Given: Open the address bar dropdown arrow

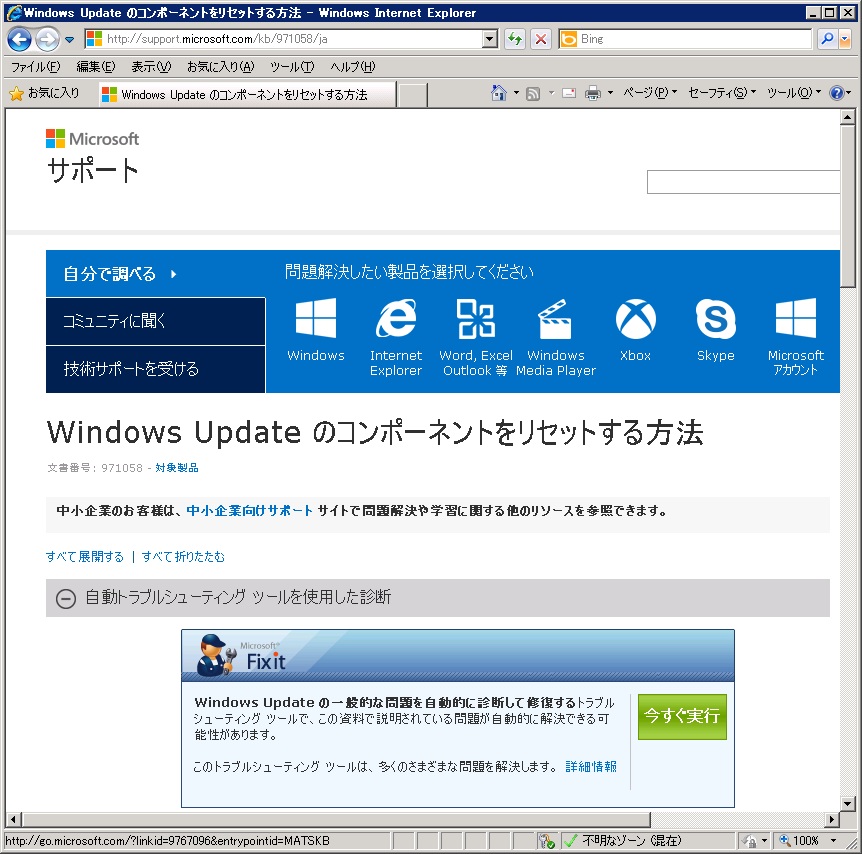Looking at the screenshot, I should click(490, 39).
